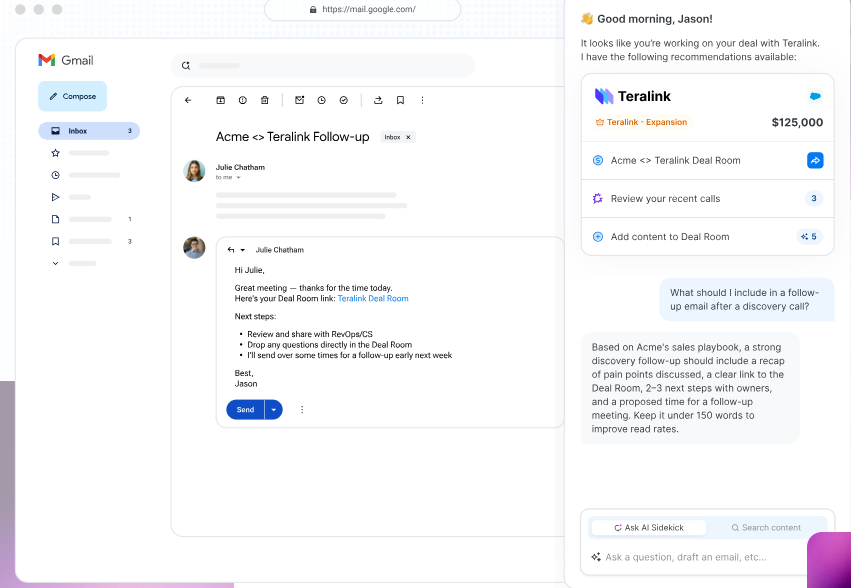The width and height of the screenshot is (851, 588).
Task: Open the Snoozed clock icon in sidebar
Action: pos(55,175)
